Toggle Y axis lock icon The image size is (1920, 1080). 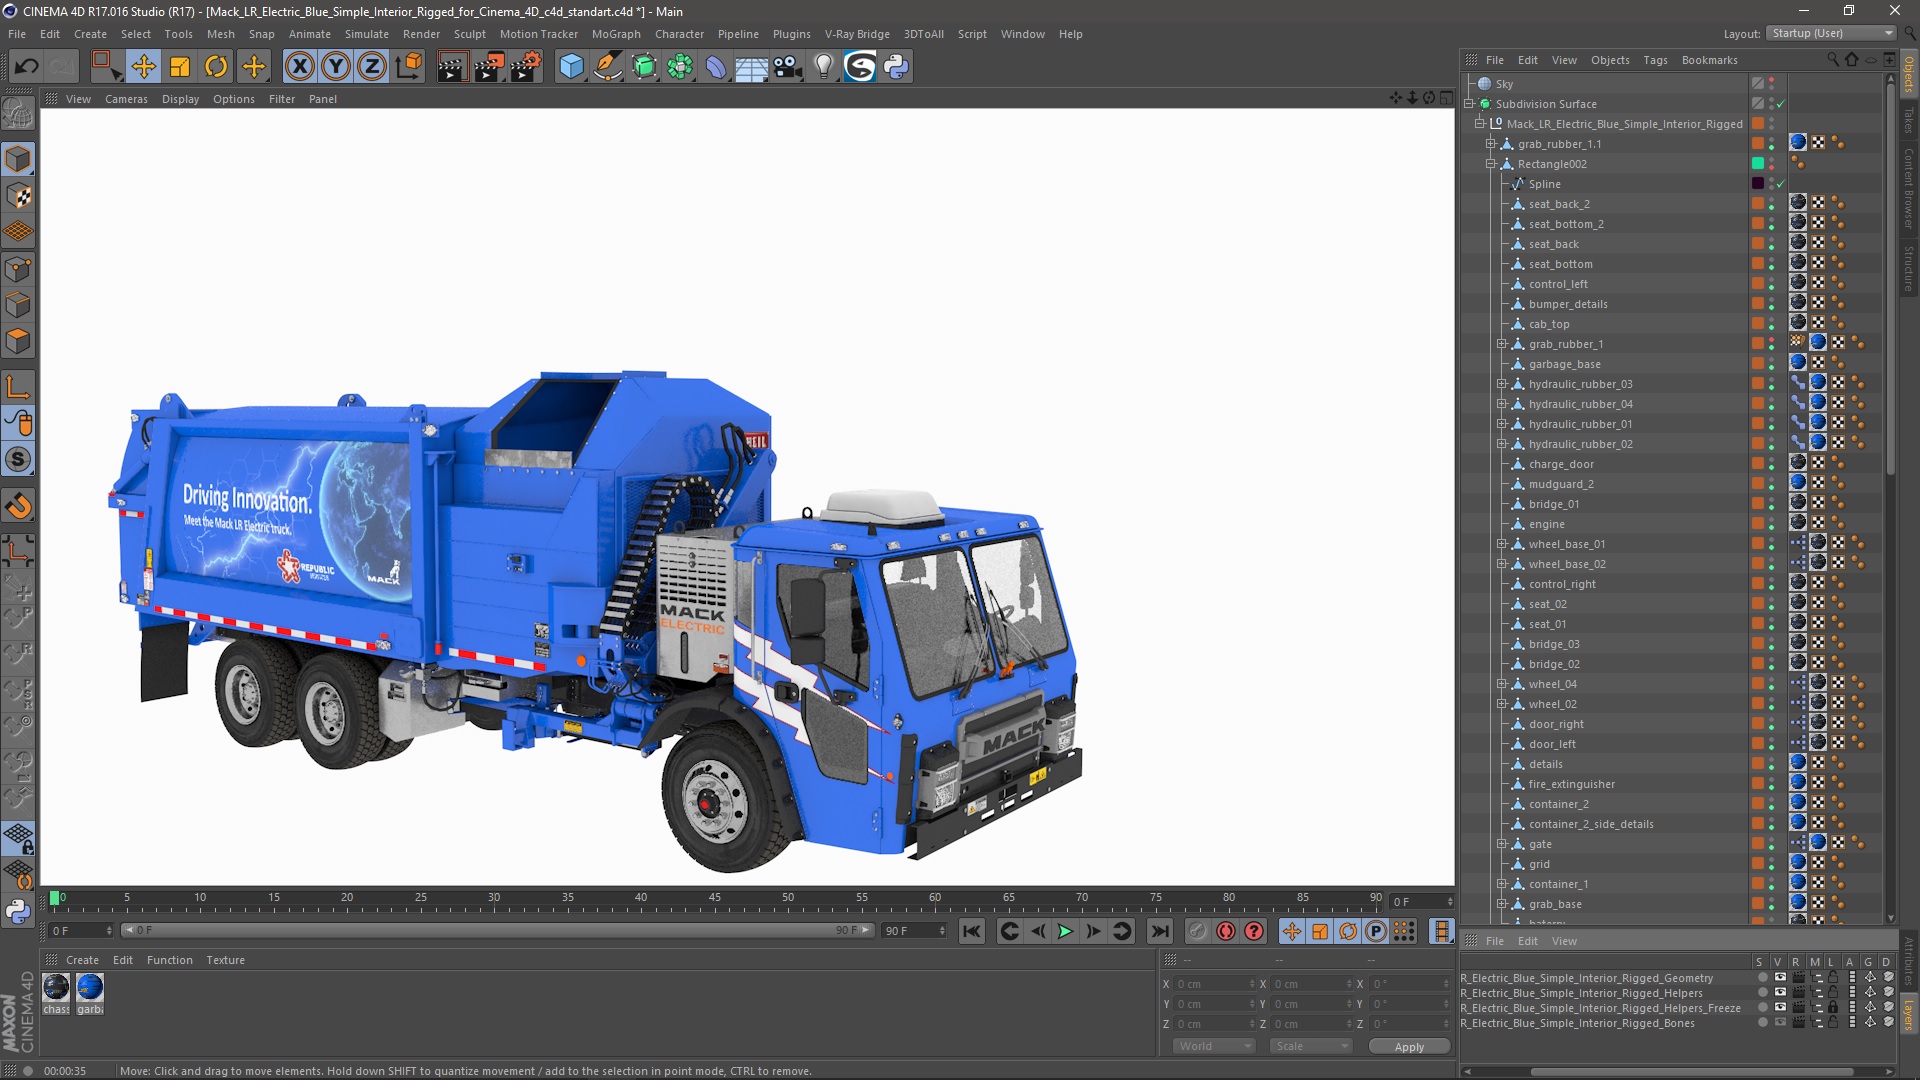(336, 67)
